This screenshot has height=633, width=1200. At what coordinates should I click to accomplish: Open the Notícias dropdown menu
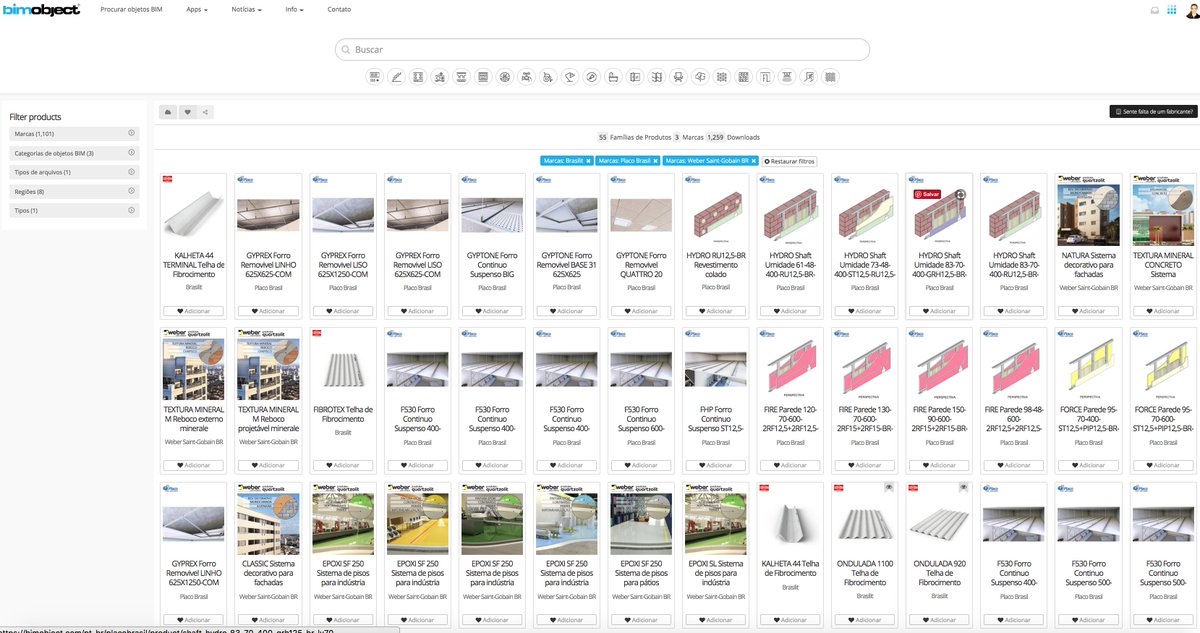[246, 9]
